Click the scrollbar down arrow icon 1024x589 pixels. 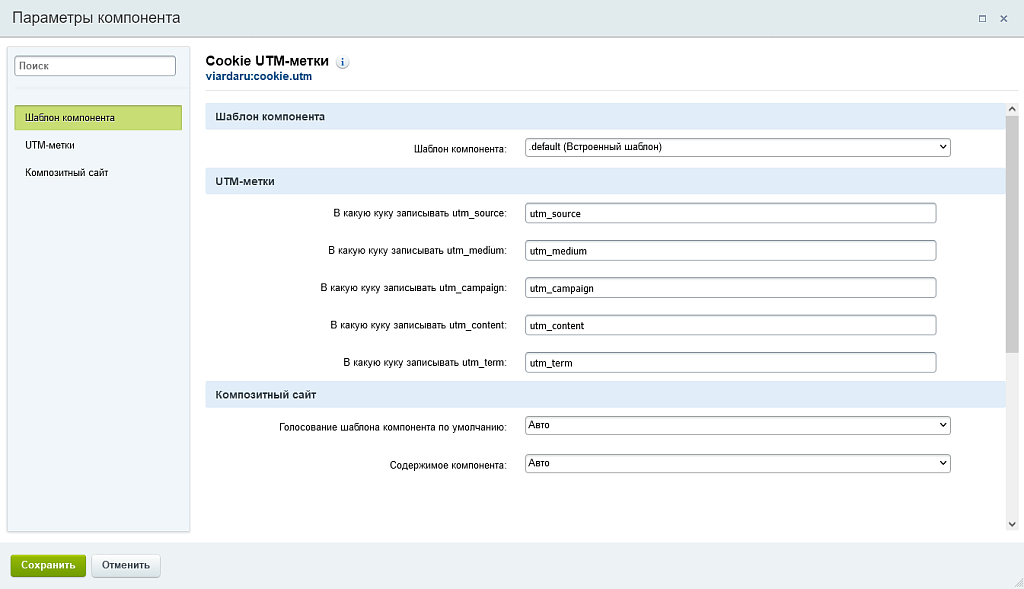pos(1013,522)
